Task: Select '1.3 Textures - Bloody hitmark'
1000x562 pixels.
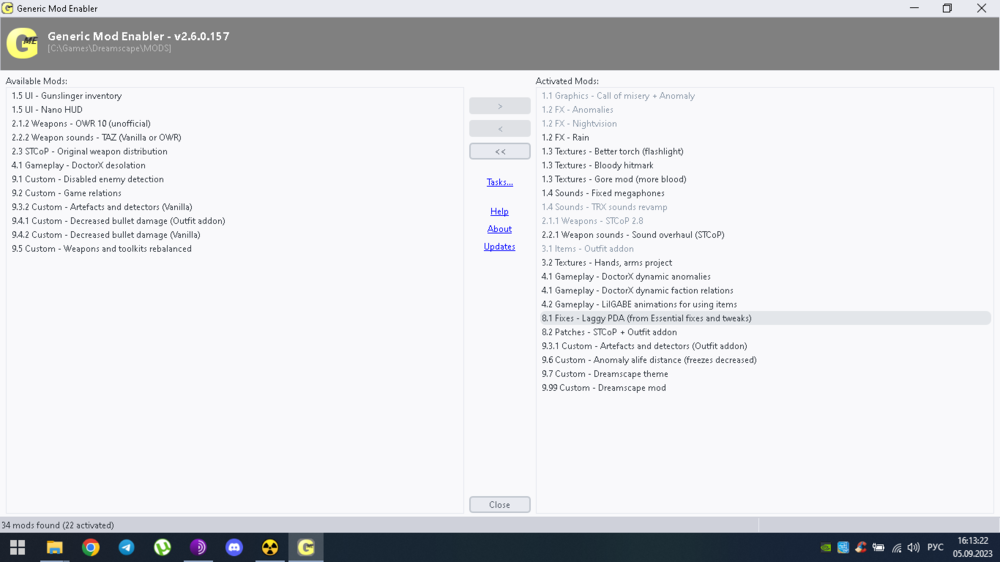Action: click(597, 165)
